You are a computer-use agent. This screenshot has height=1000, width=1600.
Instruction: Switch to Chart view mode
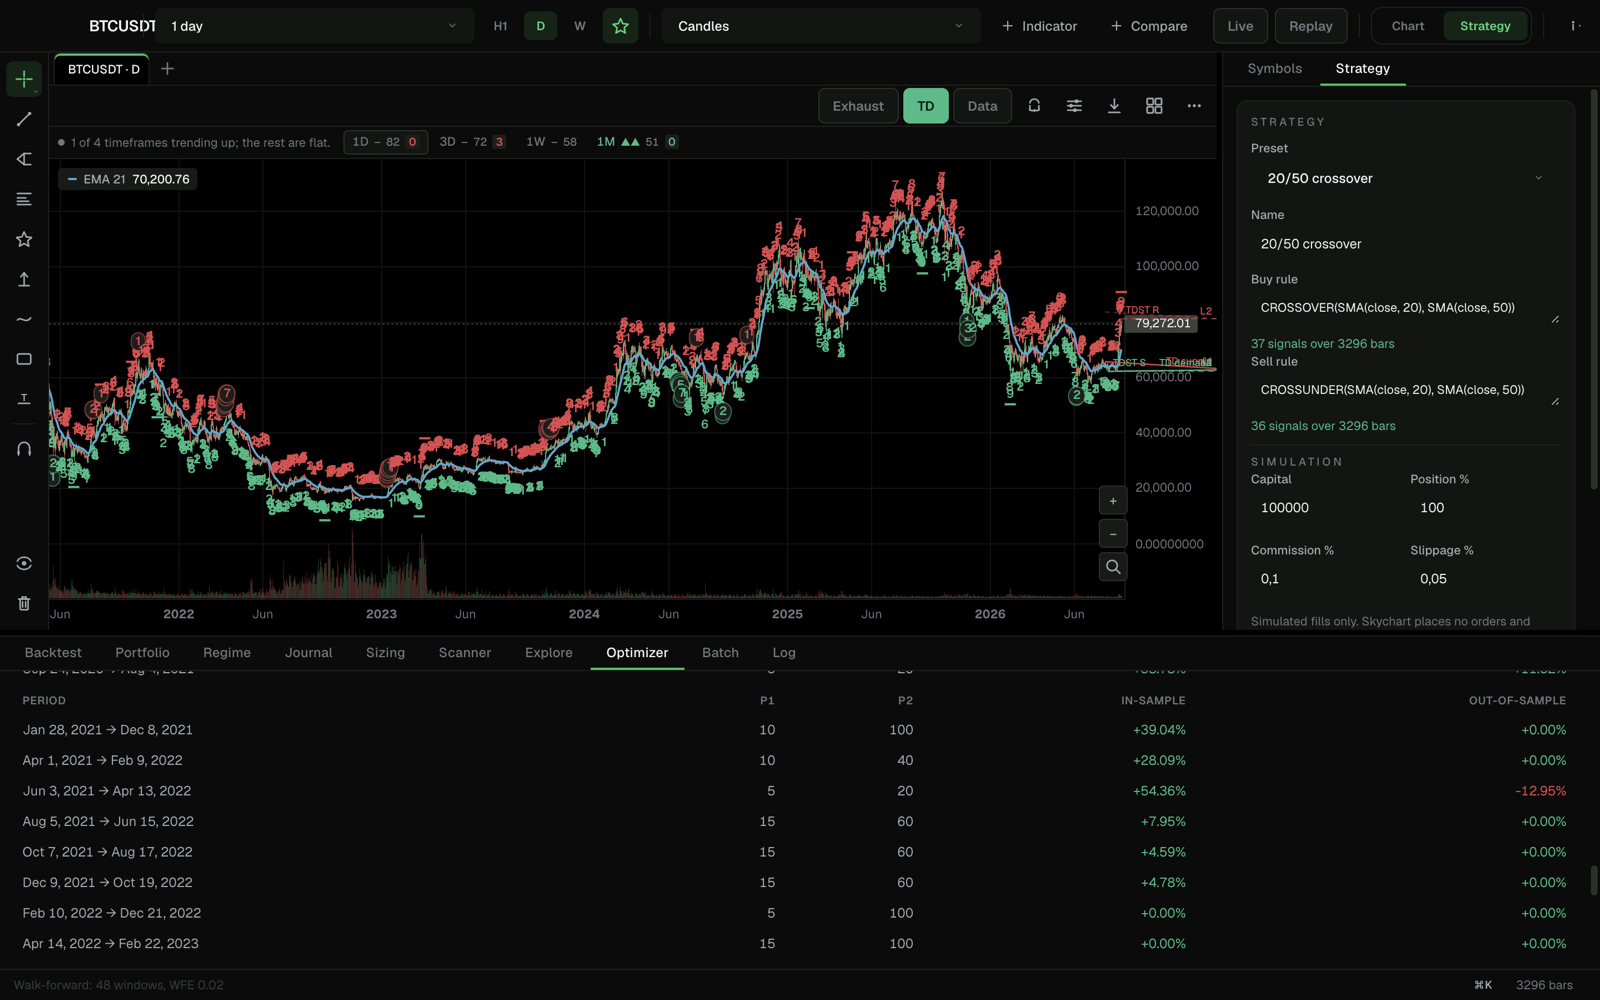[1407, 26]
